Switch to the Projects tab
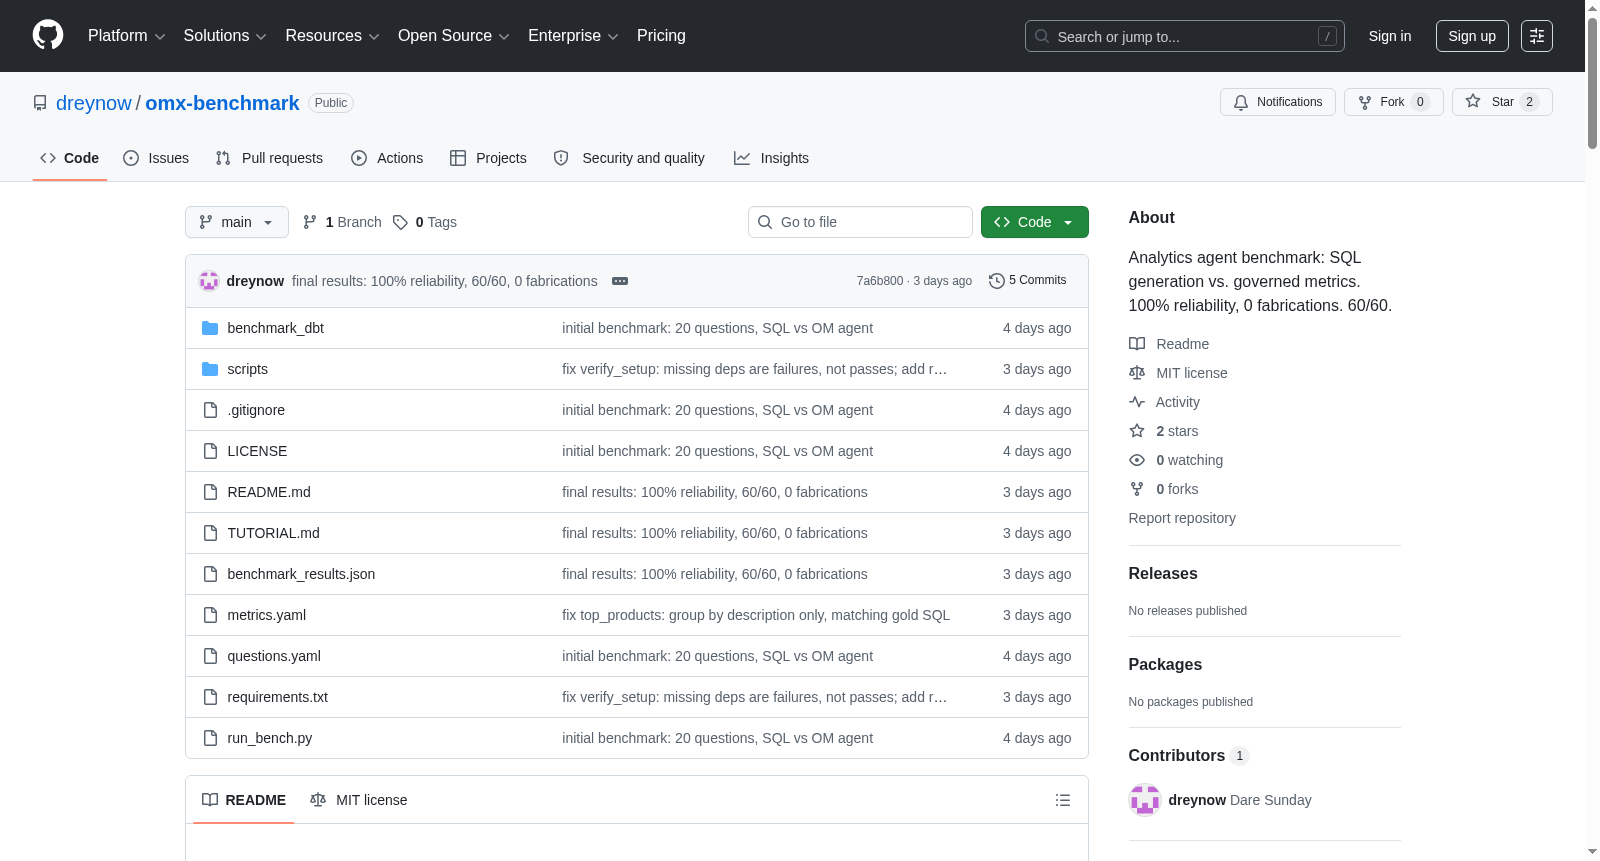The image size is (1600, 861). pyautogui.click(x=488, y=158)
